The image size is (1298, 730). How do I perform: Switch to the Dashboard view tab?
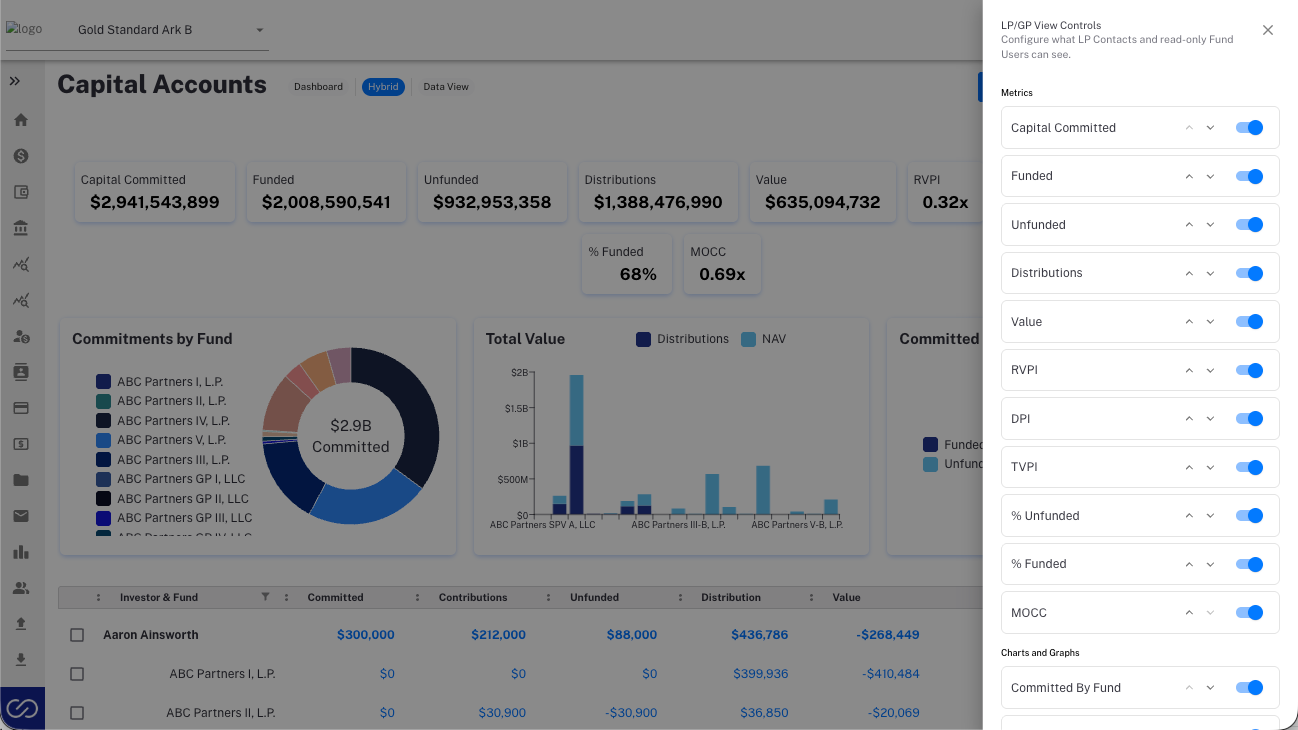[x=318, y=87]
